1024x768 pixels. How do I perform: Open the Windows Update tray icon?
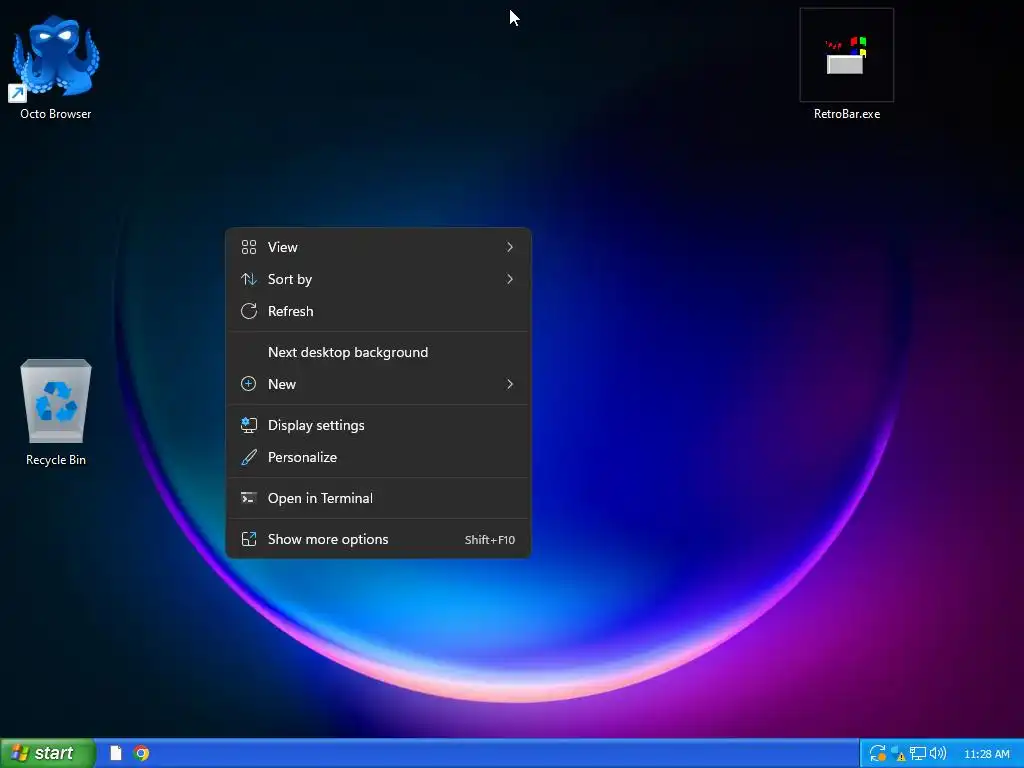point(878,754)
